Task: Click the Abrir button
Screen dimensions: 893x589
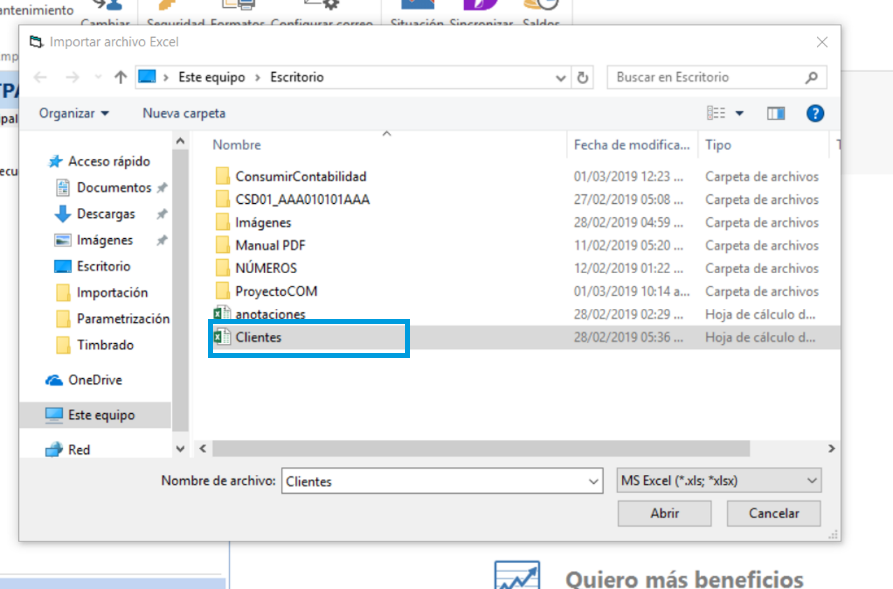Action: tap(665, 513)
